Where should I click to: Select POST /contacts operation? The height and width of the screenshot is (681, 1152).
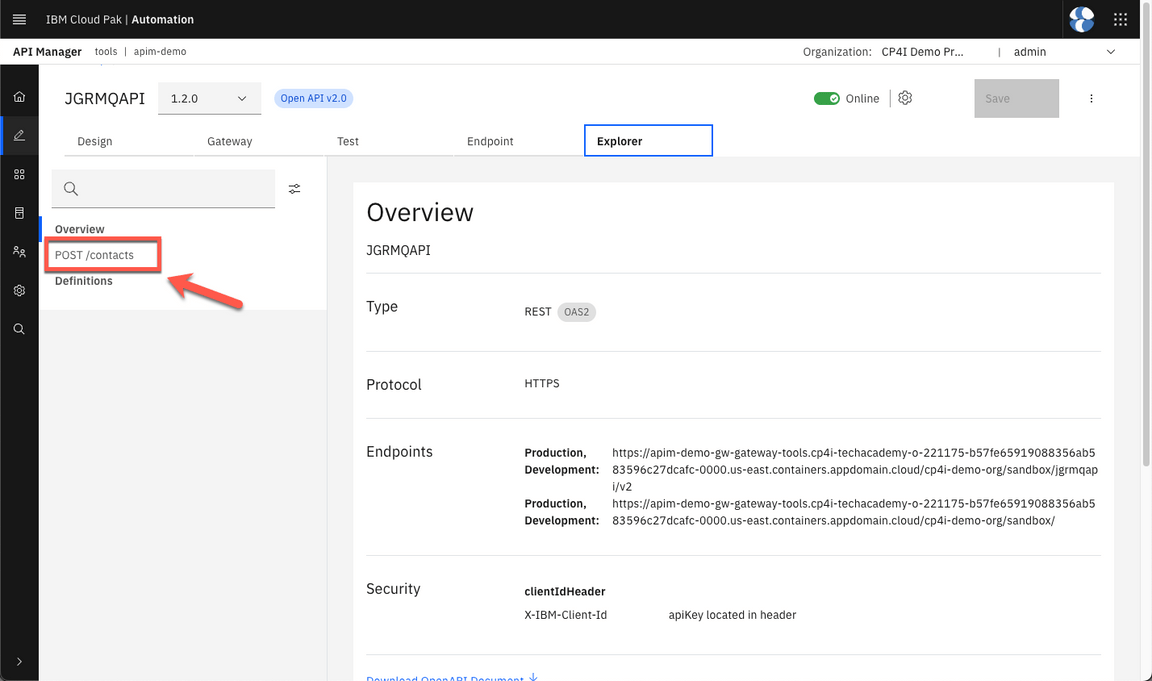94,255
